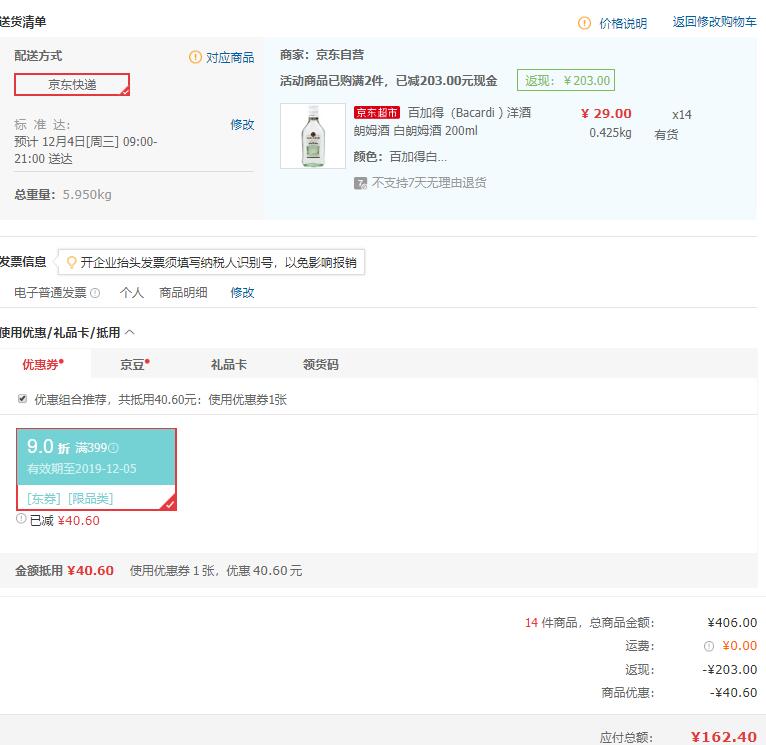Open 对应商品 link
Viewport: 766px width, 745px height.
coord(230,57)
